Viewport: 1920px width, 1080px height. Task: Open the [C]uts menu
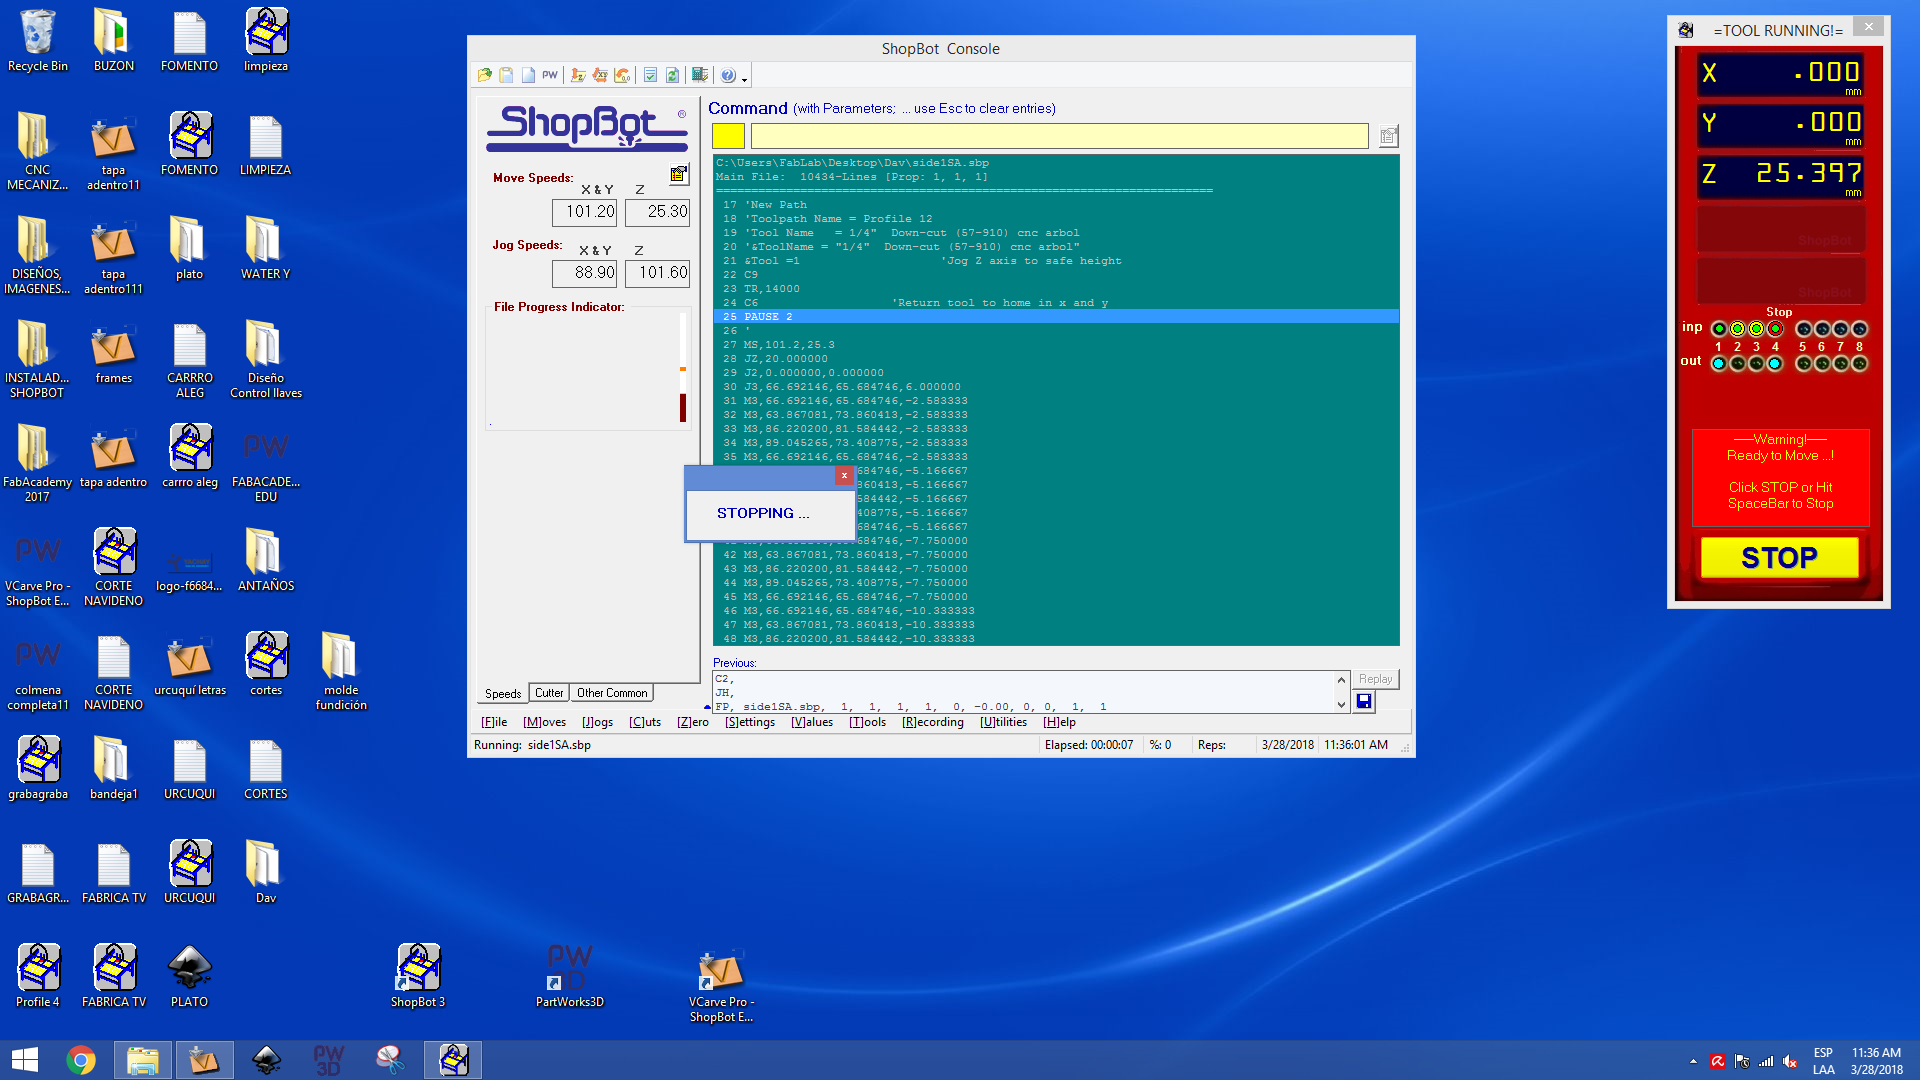645,722
